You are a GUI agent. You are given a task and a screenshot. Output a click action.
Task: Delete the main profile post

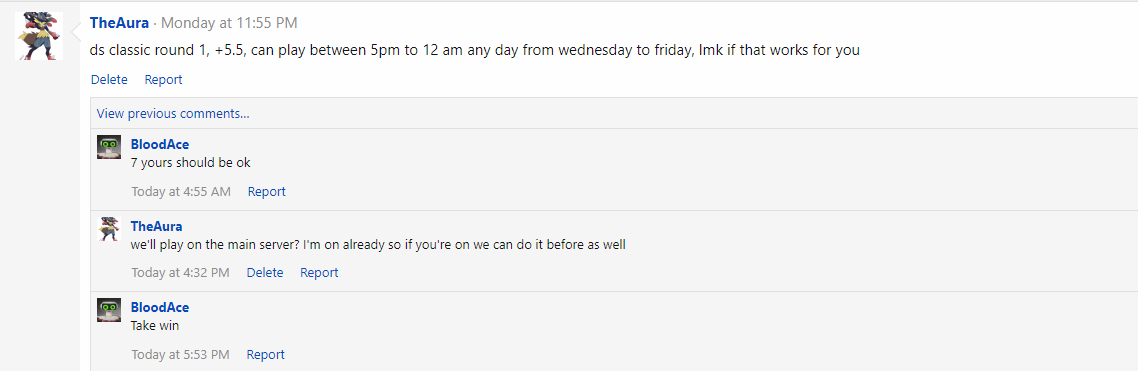tap(109, 80)
